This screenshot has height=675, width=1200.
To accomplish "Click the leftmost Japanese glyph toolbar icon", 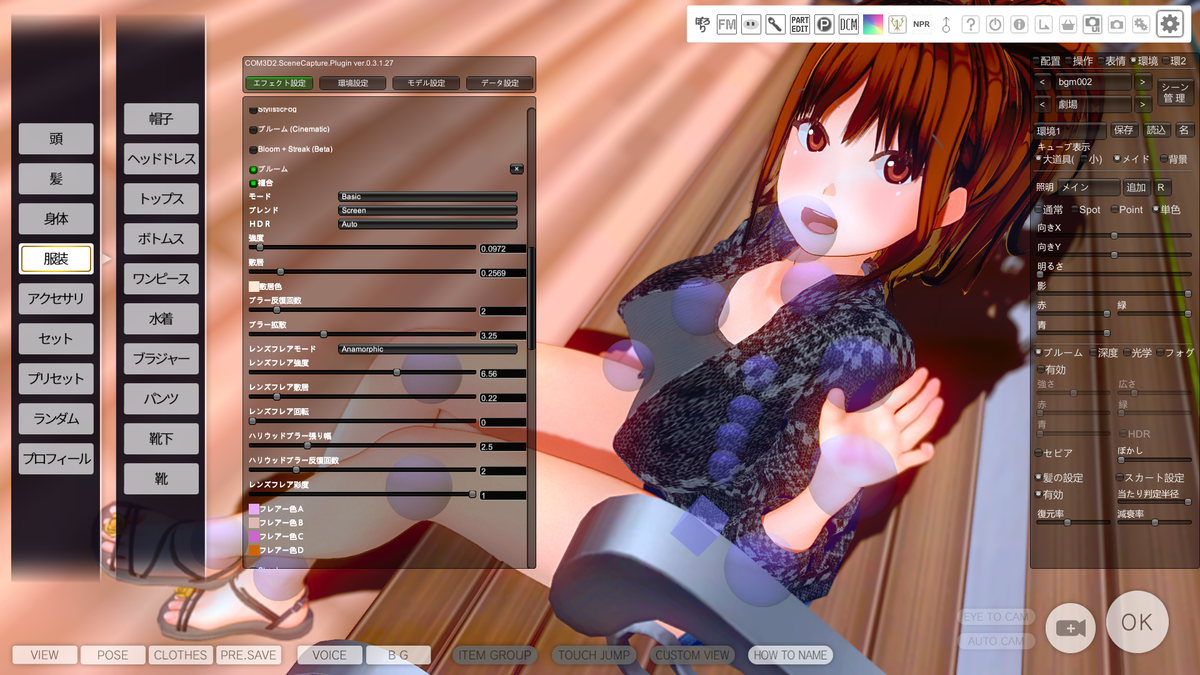I will click(703, 24).
